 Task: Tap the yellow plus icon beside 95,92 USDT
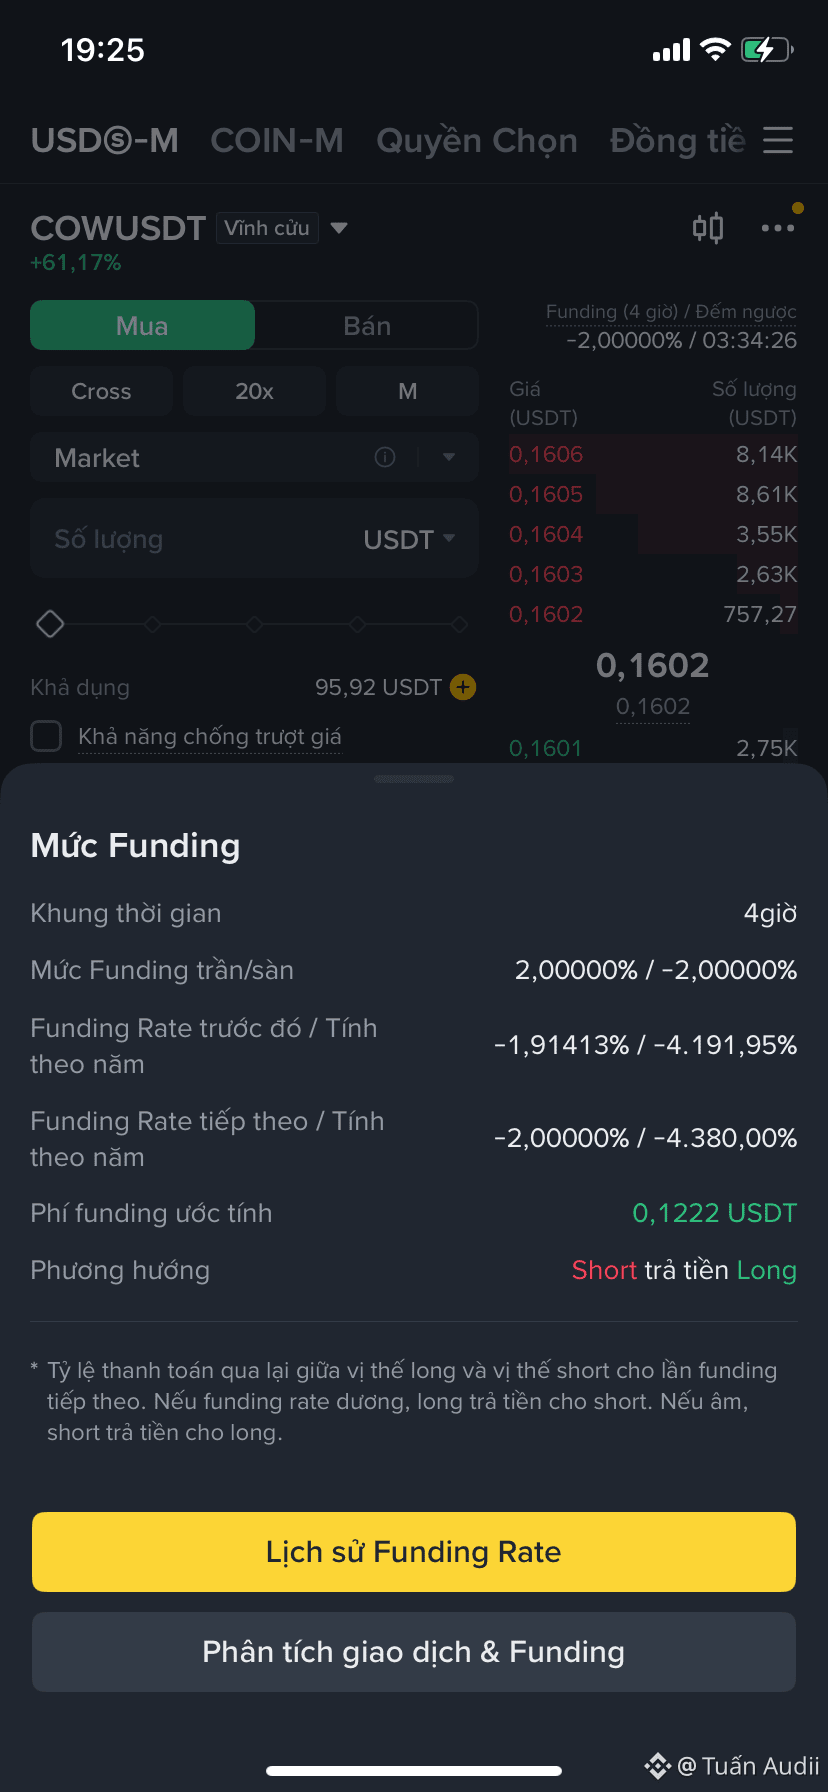[x=463, y=687]
